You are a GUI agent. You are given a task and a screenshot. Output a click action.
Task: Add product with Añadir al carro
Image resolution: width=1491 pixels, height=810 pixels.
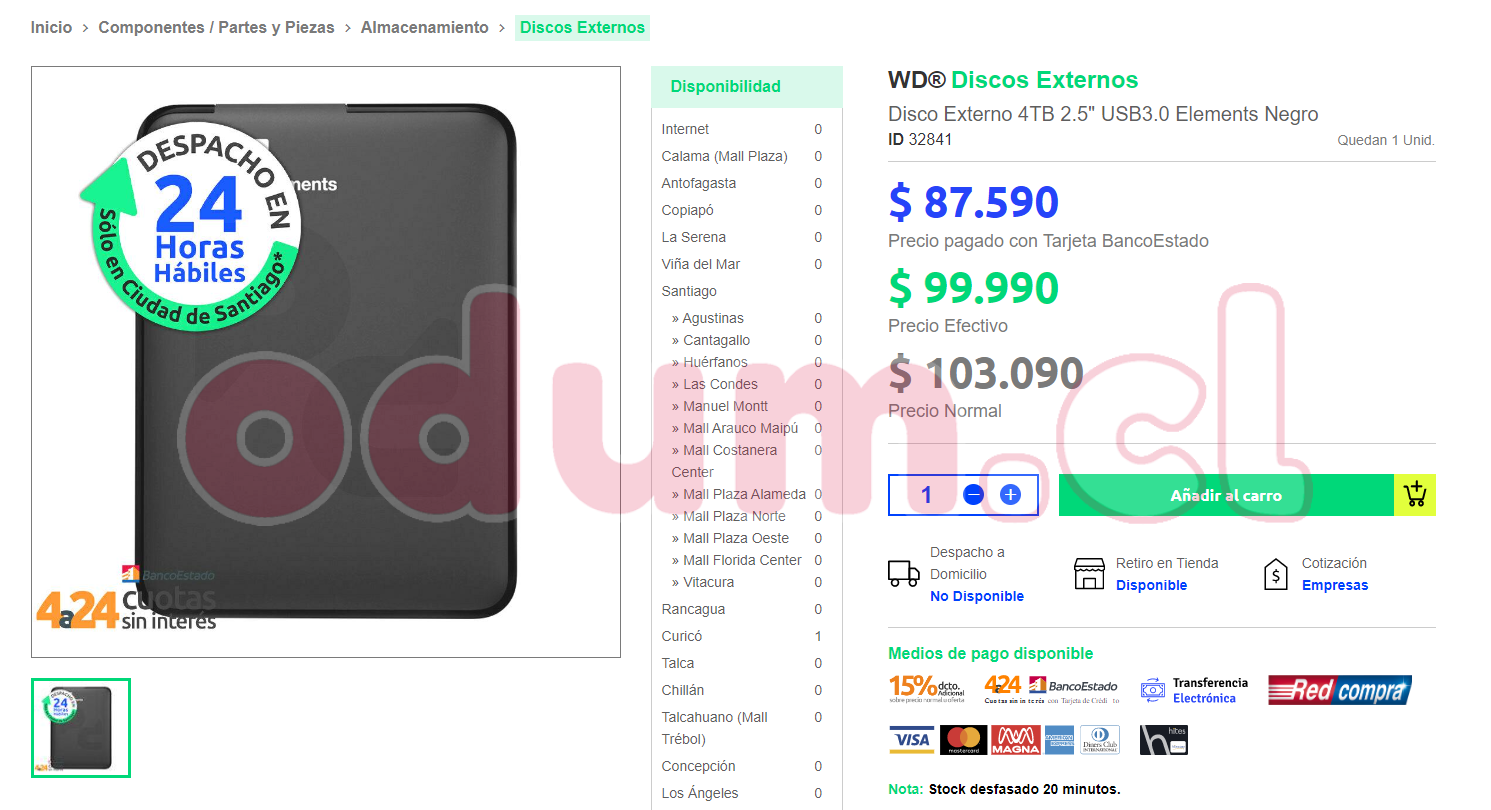1226,495
